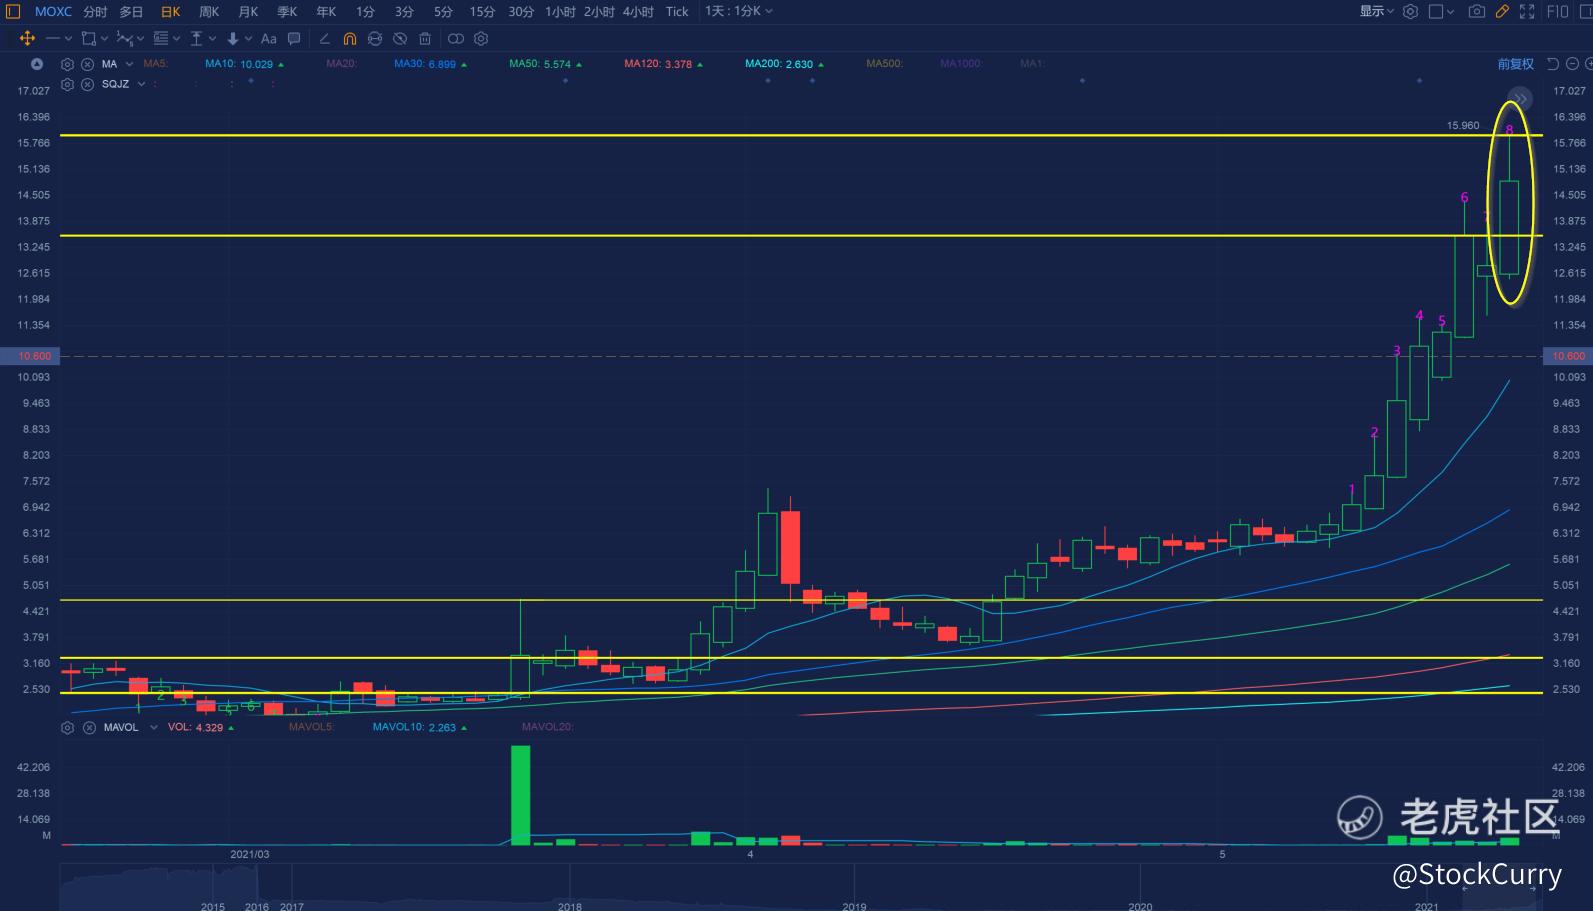Toggle the pencil drawing mode
The height and width of the screenshot is (911, 1593).
pos(1502,11)
